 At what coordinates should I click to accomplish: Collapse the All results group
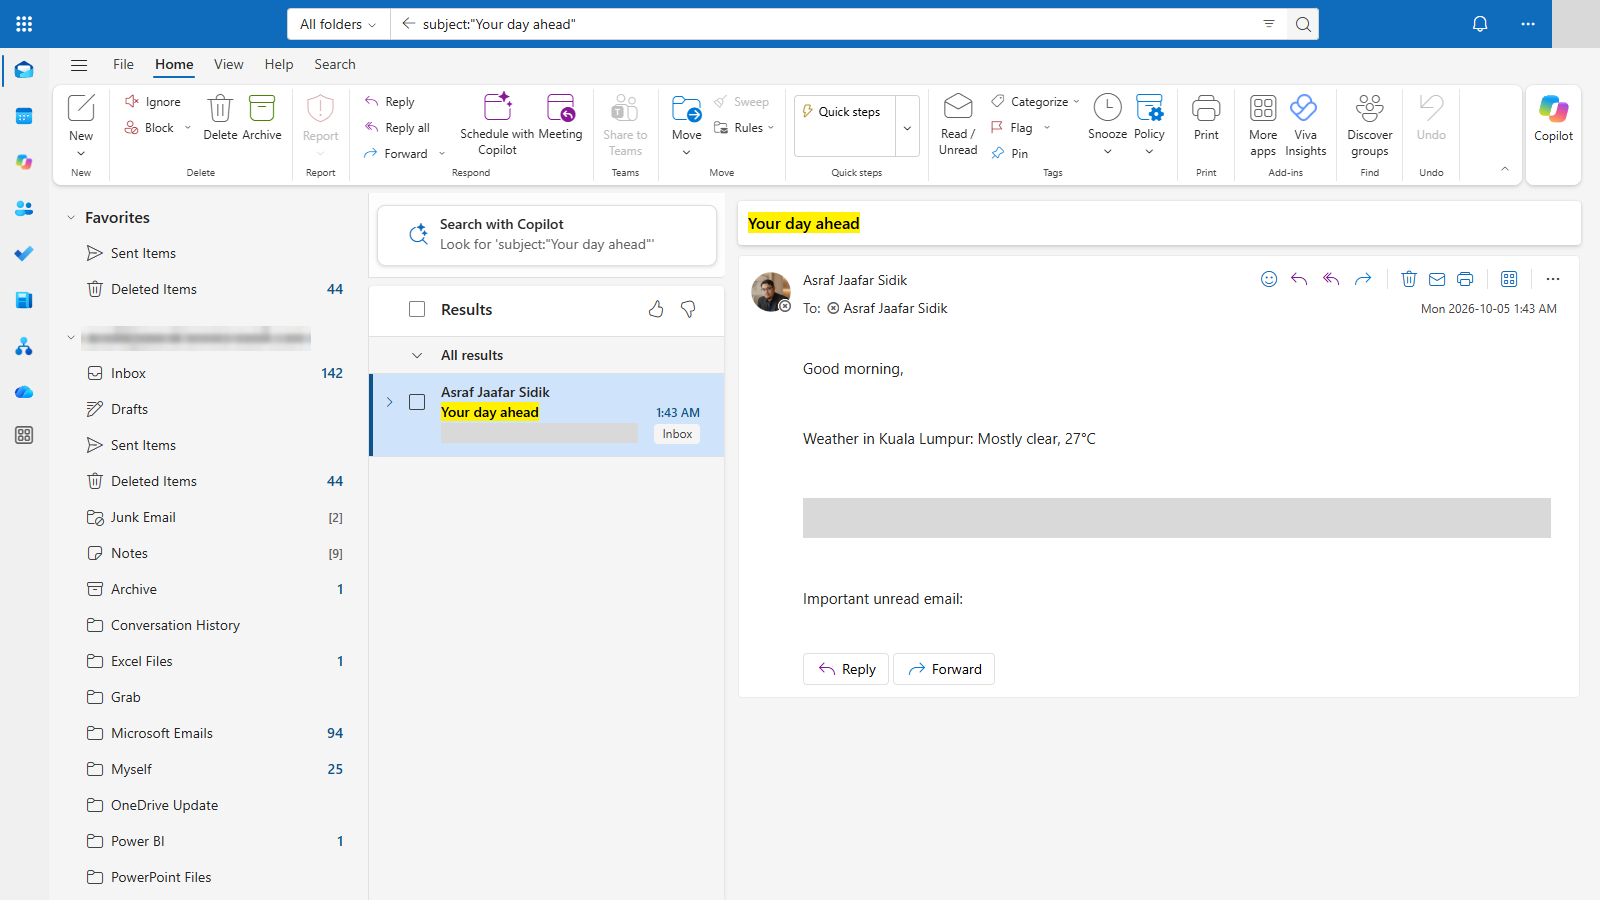click(x=417, y=355)
